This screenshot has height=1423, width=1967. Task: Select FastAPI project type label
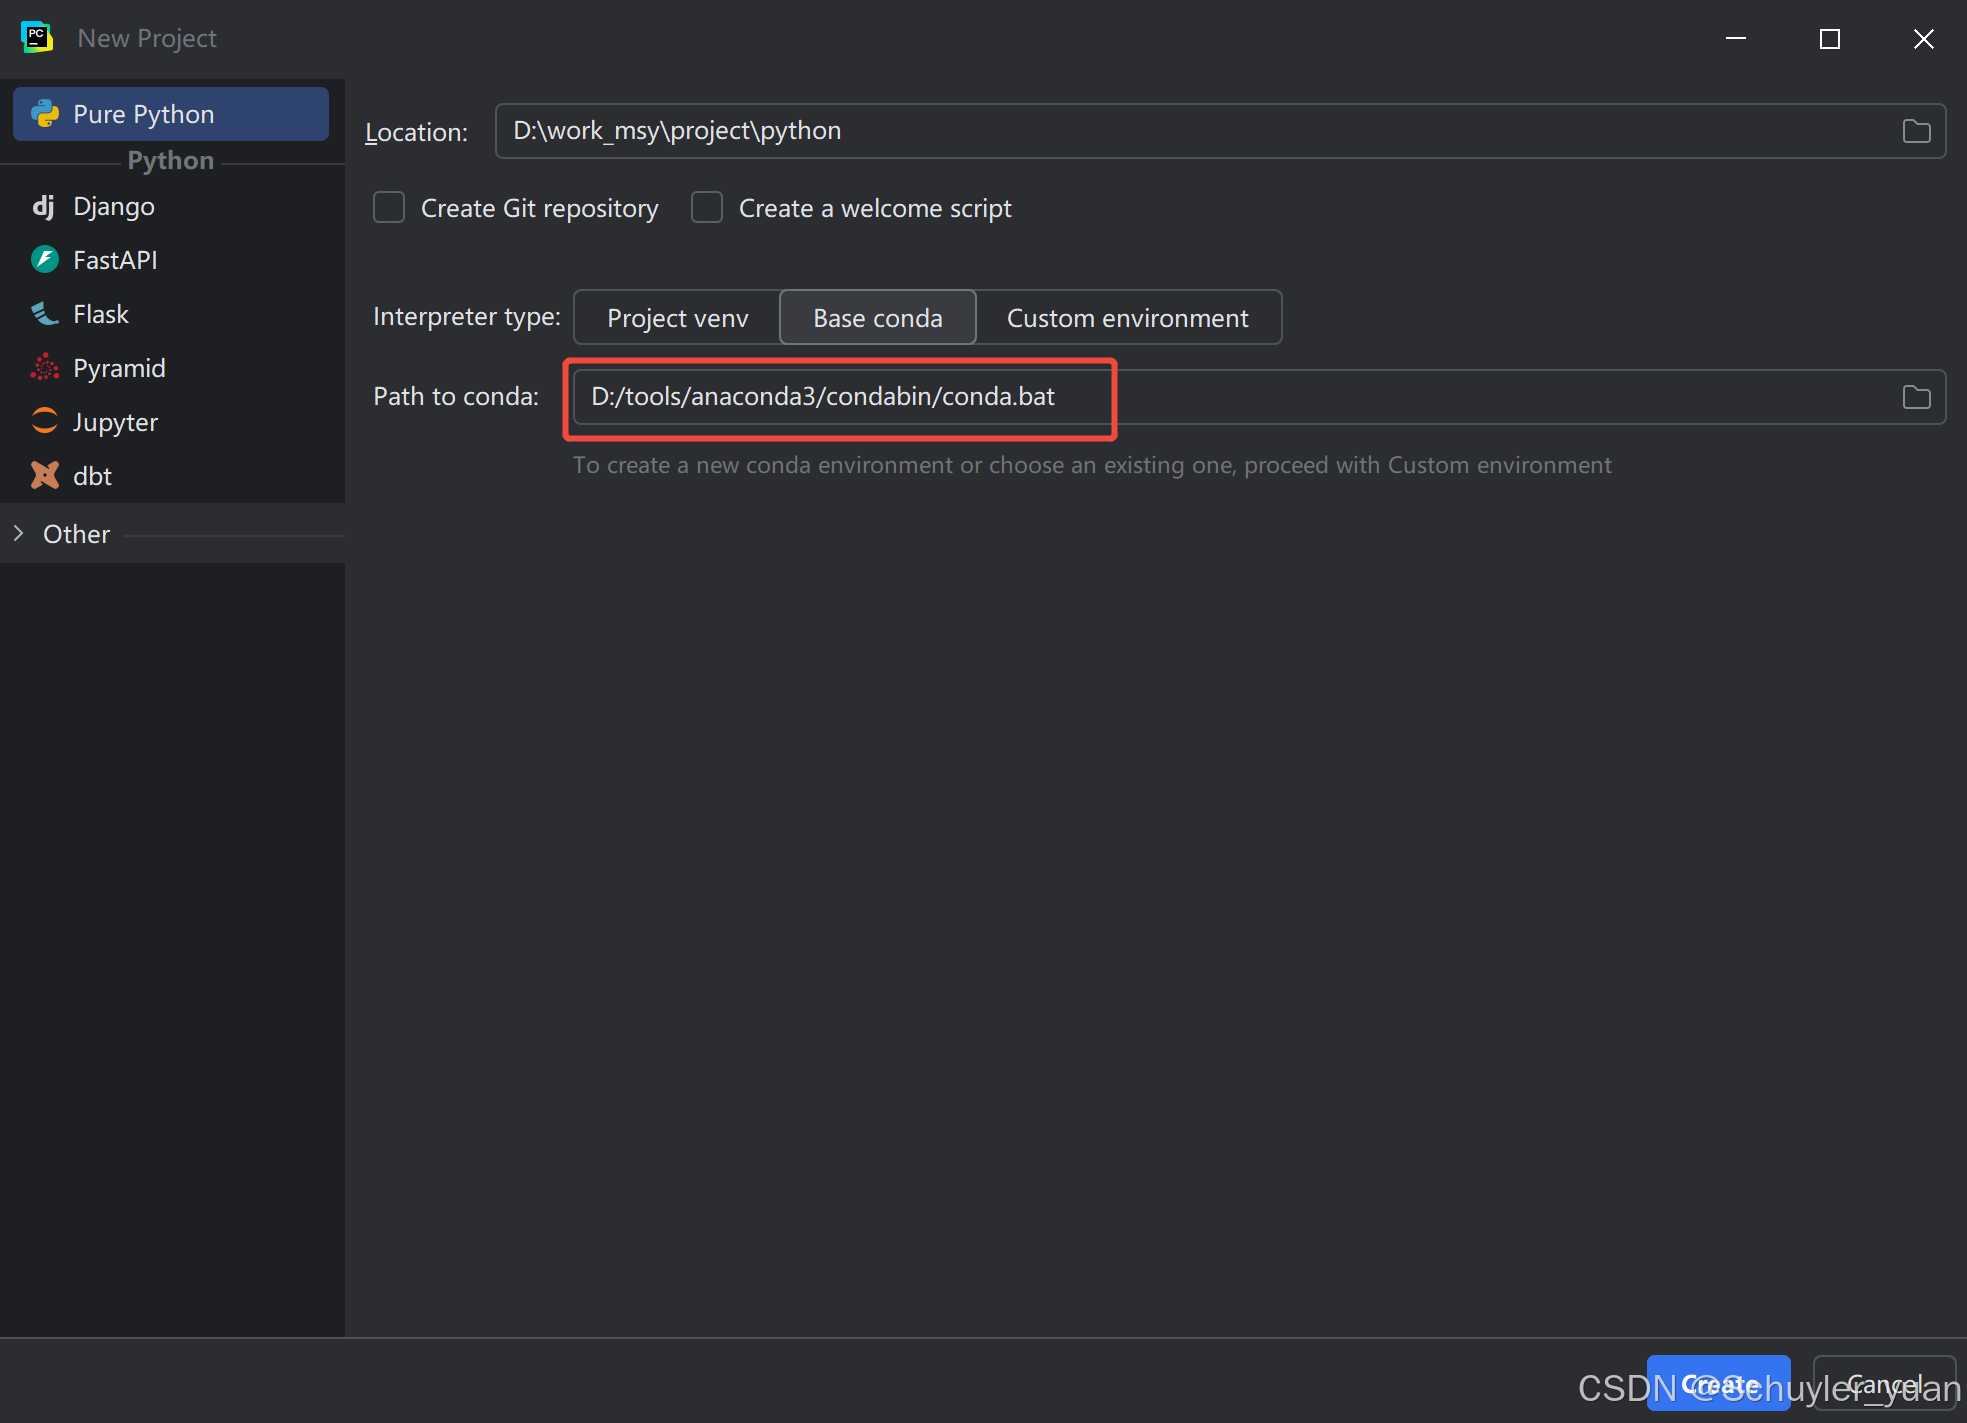pos(115,260)
